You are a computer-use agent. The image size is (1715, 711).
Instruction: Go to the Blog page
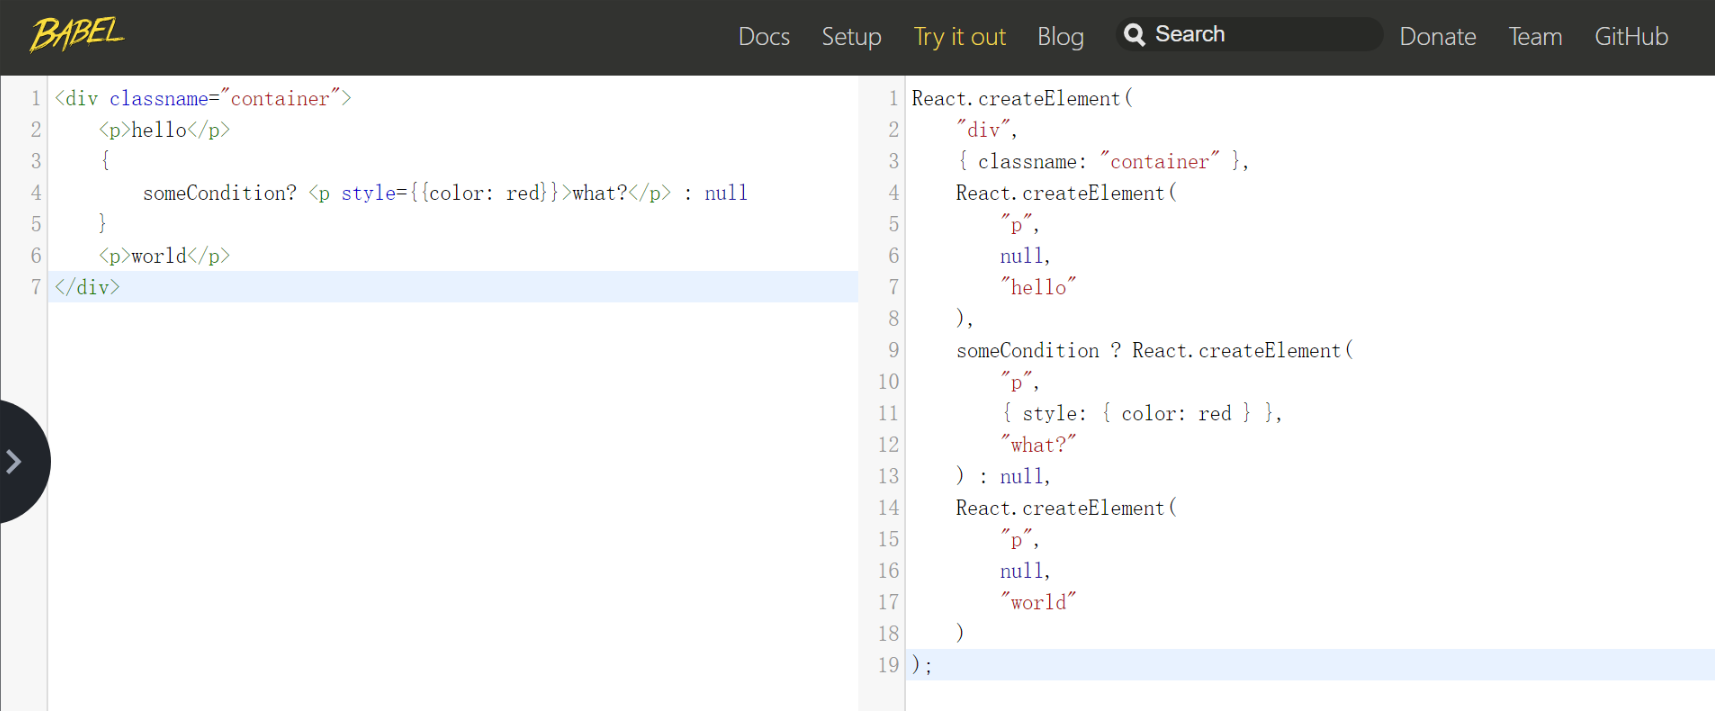1060,37
